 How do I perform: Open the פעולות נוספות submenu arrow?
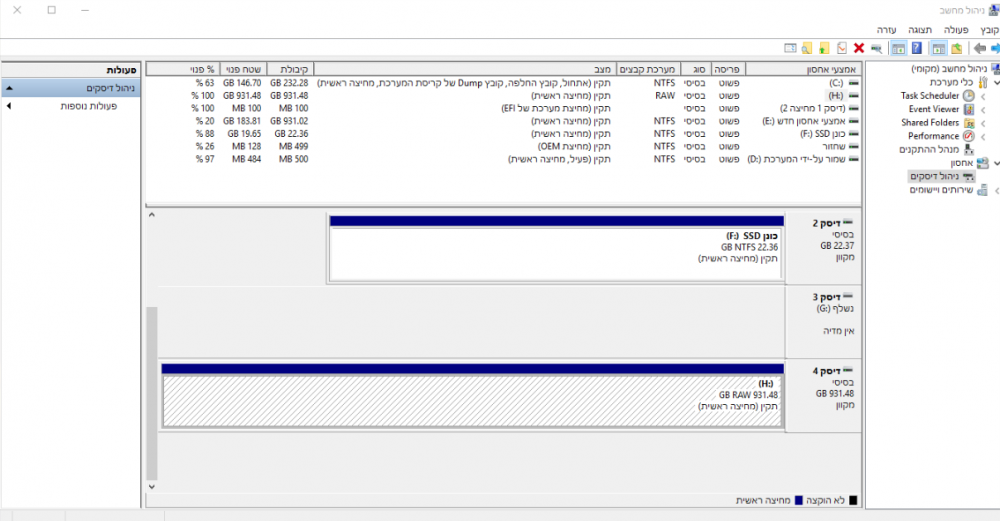click(x=8, y=106)
